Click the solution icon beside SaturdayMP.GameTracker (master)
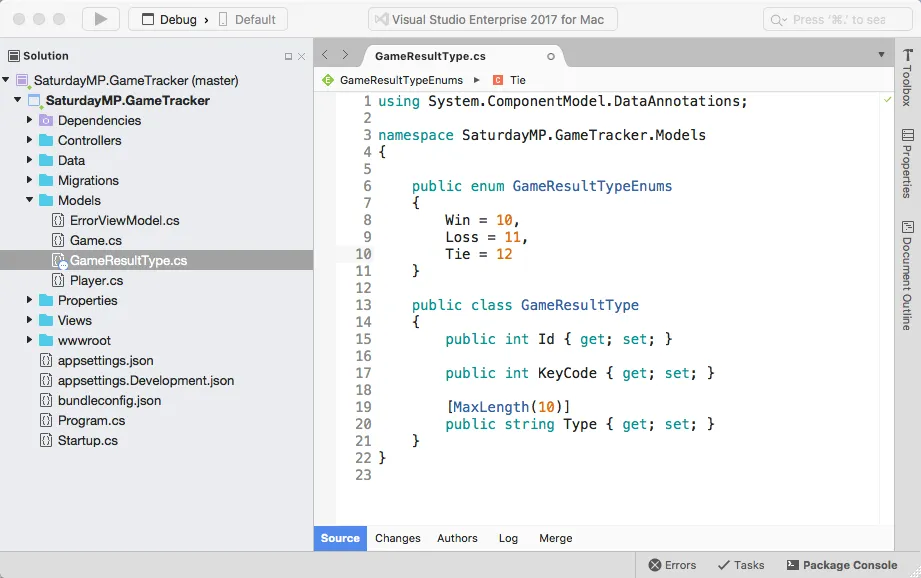Screen dimensions: 921x578 click(x=22, y=80)
